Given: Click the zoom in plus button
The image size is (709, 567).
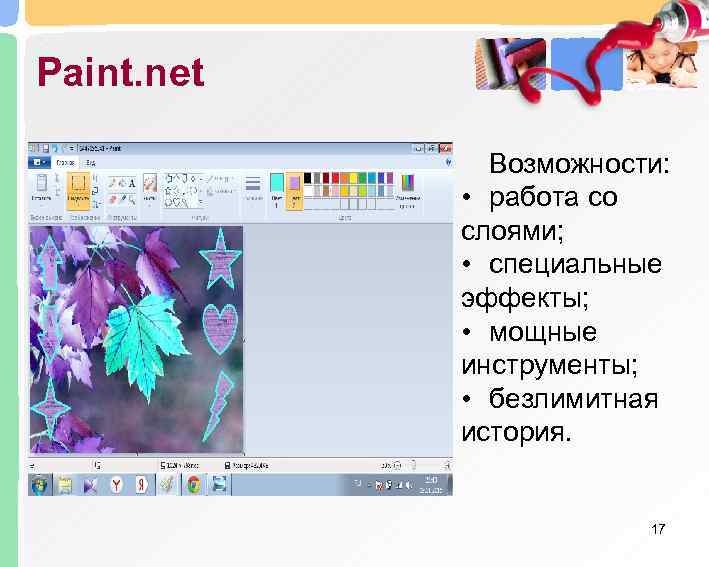Looking at the screenshot, I should tap(447, 465).
